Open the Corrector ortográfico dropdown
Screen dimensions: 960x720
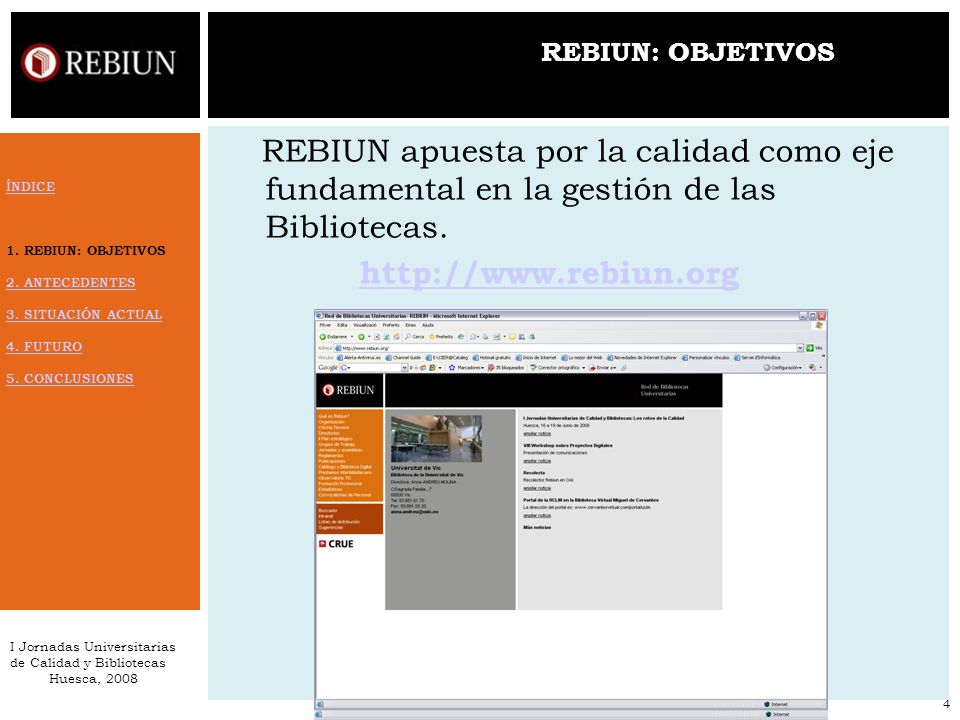(558, 368)
